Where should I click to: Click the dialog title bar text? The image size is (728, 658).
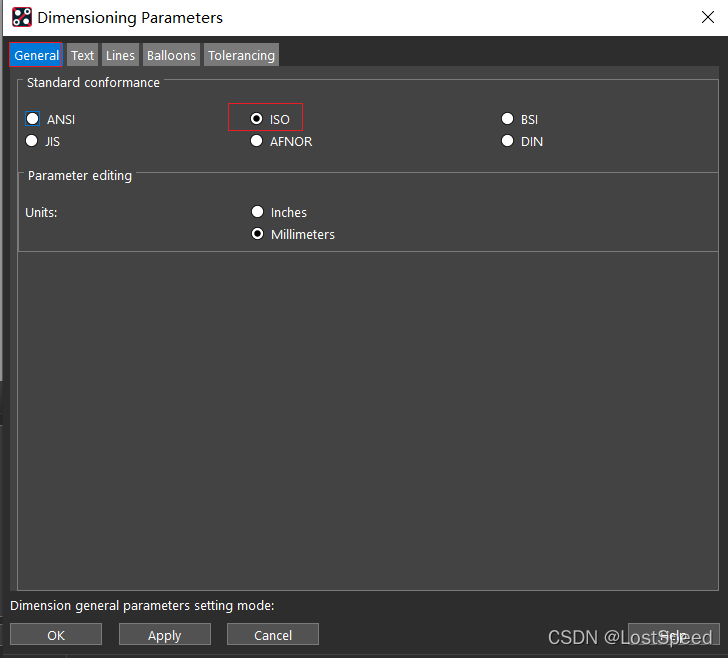130,17
